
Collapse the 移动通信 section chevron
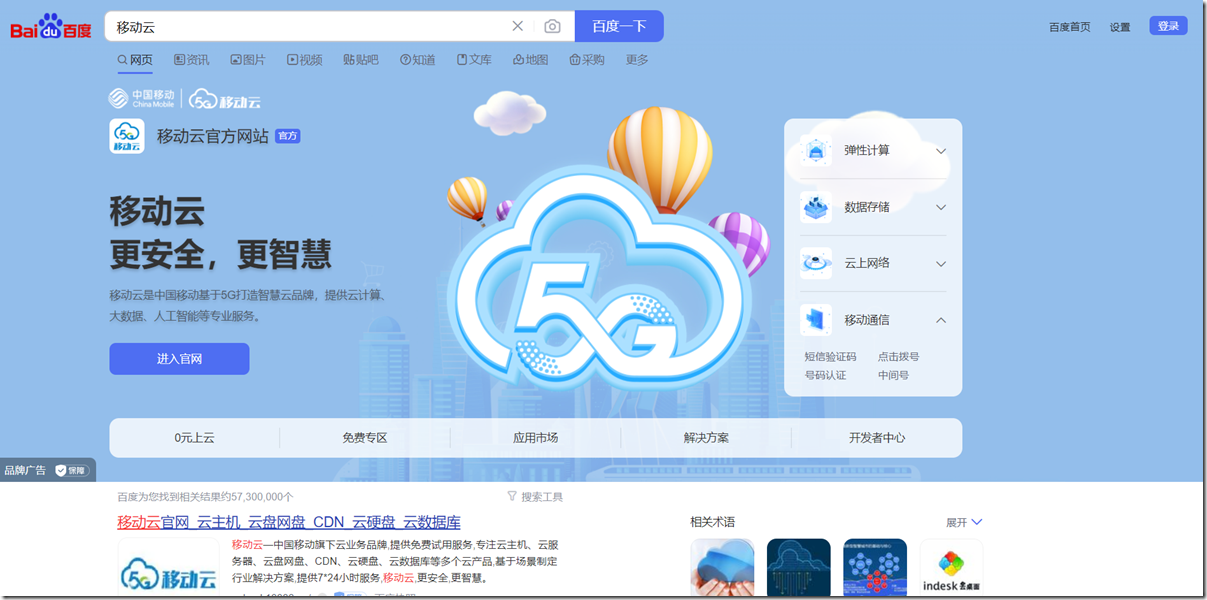[941, 320]
